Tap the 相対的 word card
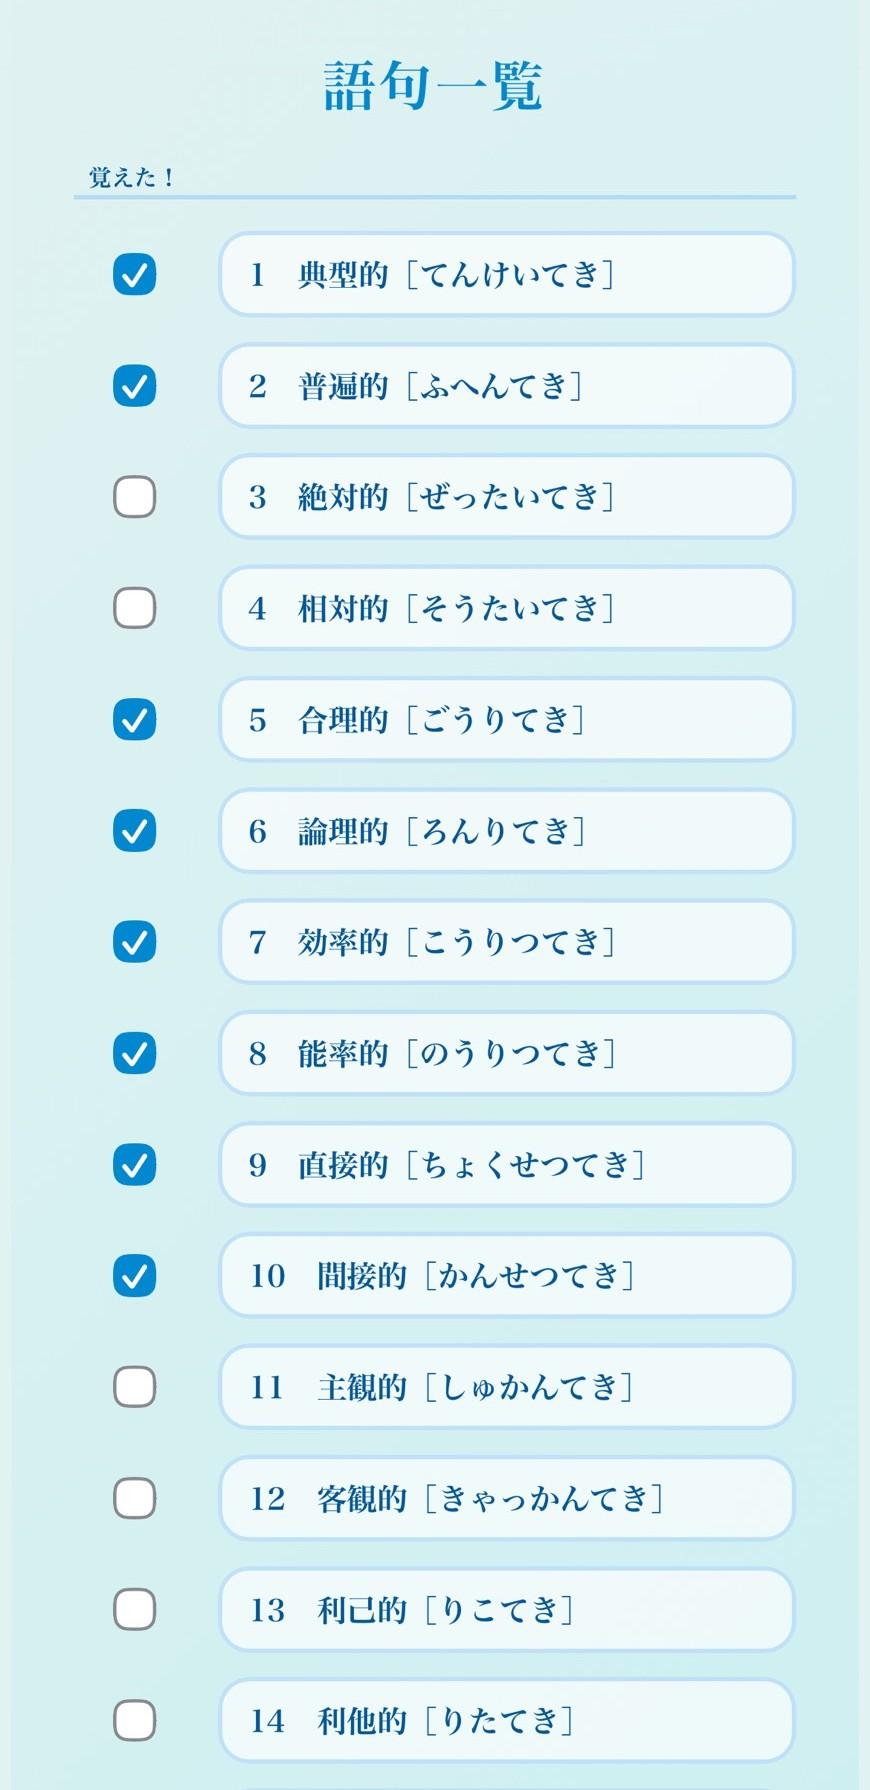870x1790 pixels. point(506,608)
